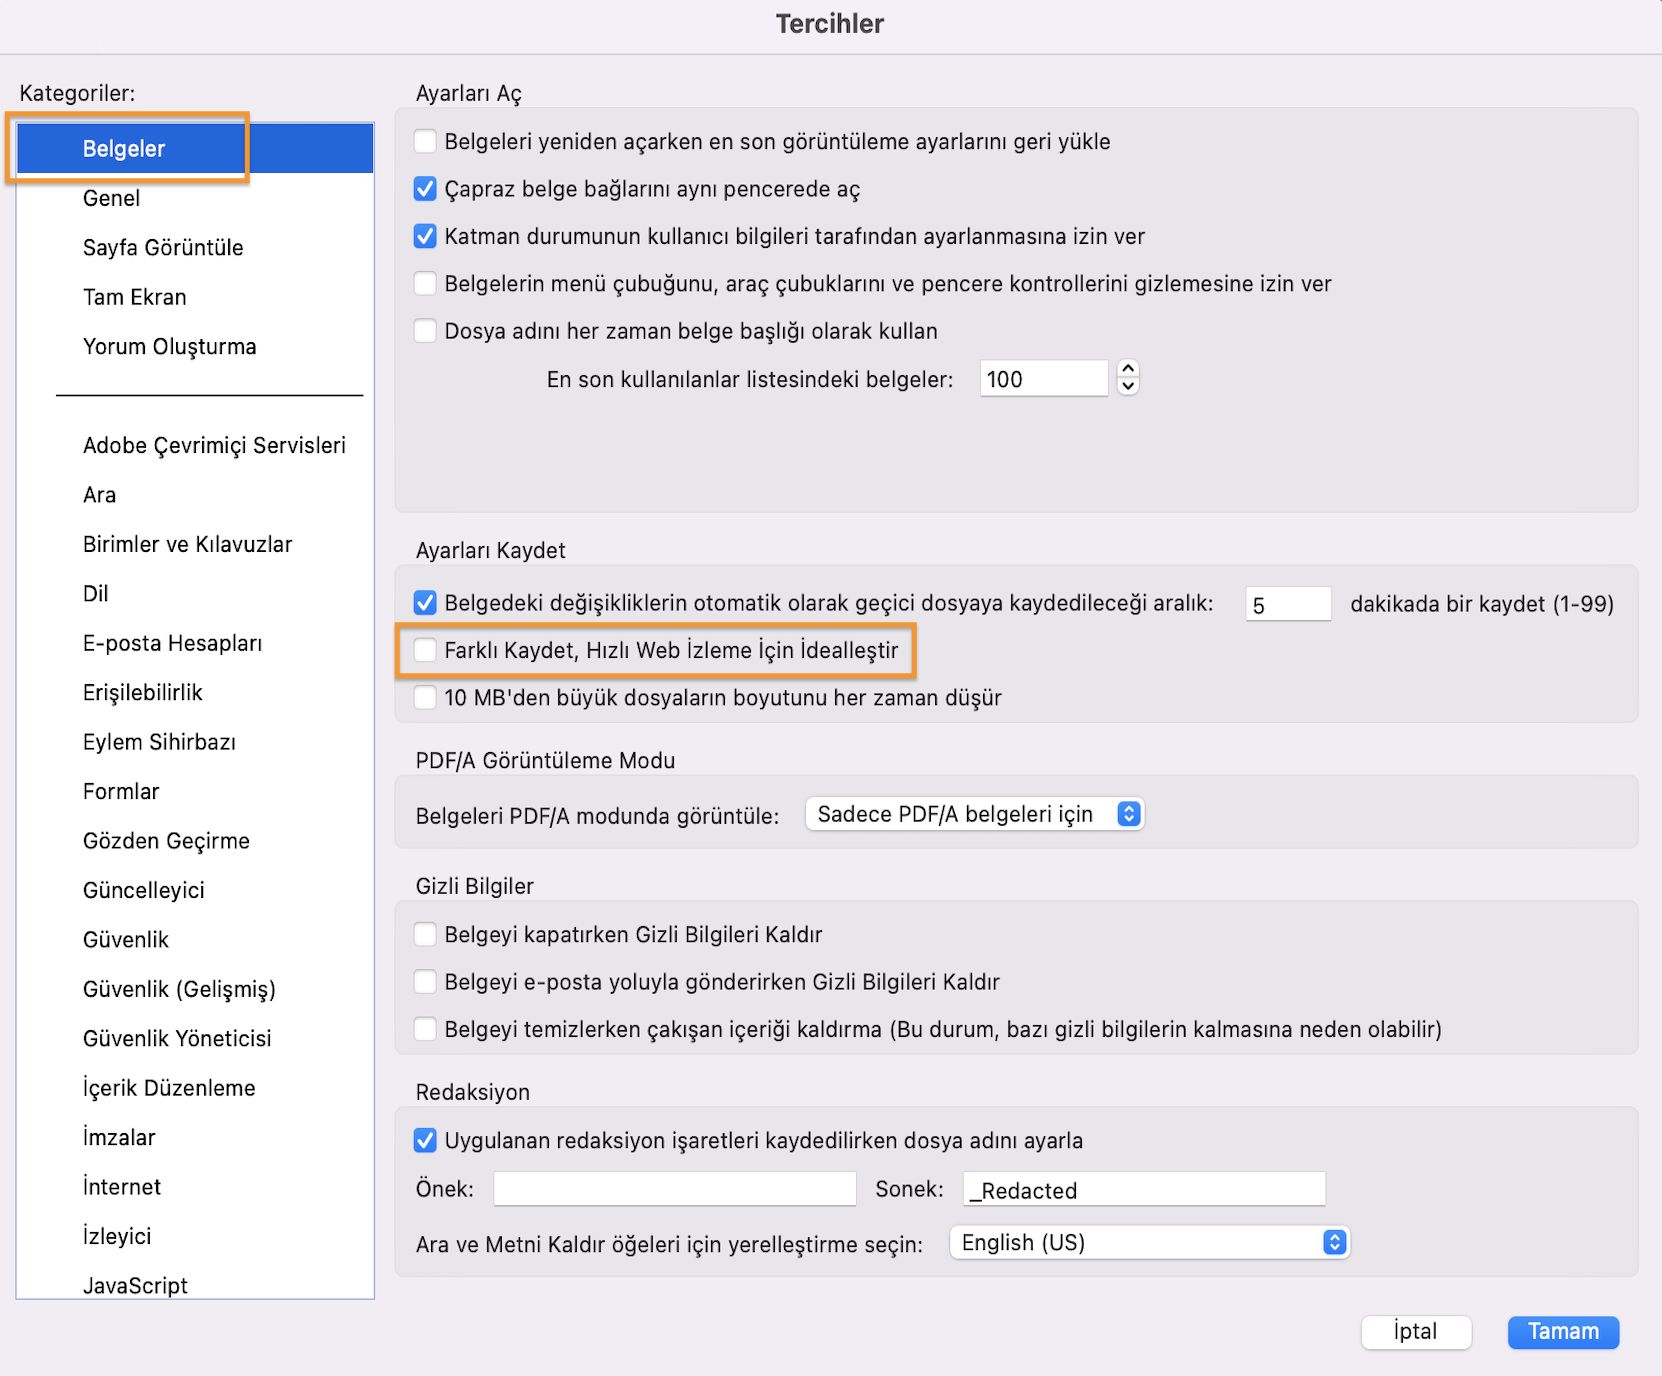Decrease the recent documents list count
The width and height of the screenshot is (1662, 1376).
1128,387
